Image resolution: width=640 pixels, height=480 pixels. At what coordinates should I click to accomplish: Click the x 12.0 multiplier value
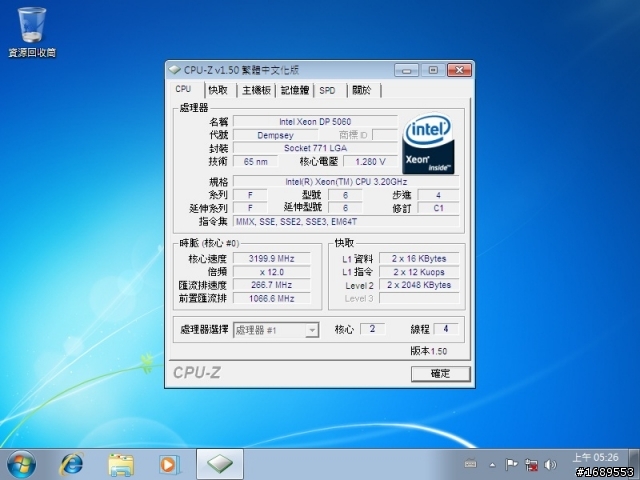271,272
